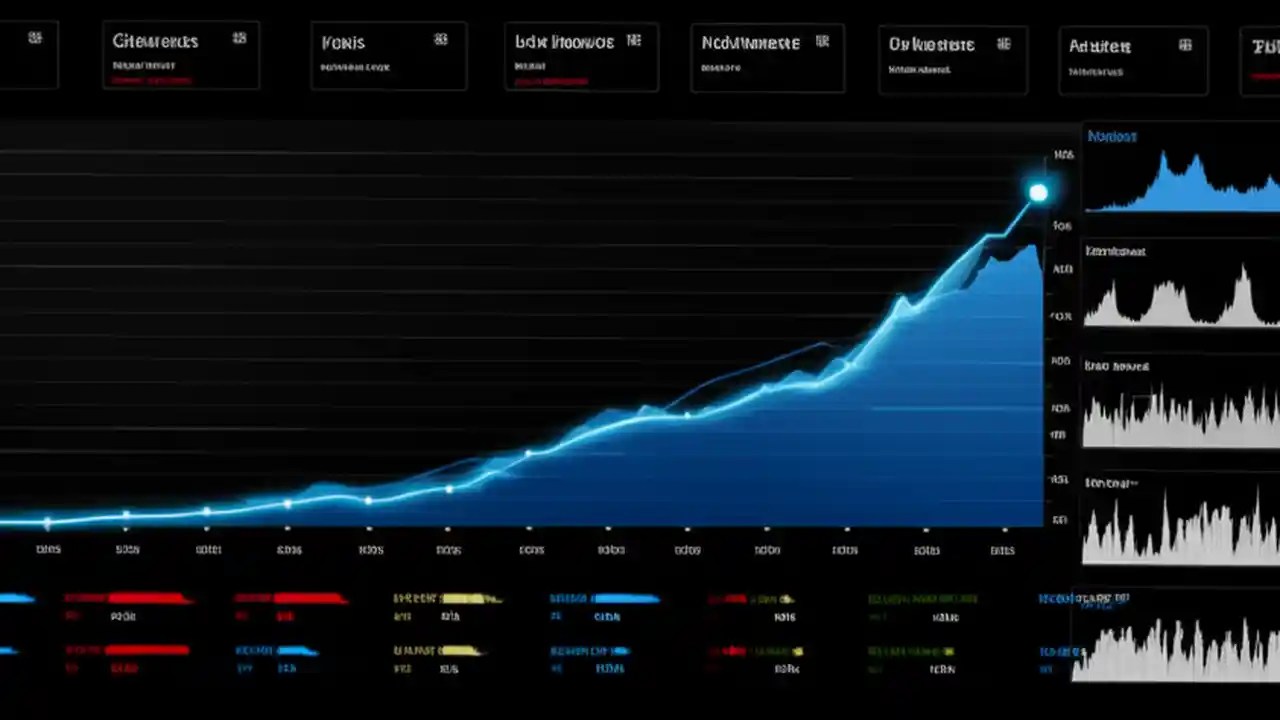Click the icon beside the Lax Inonuce label
1280x720 pixels.
point(634,42)
